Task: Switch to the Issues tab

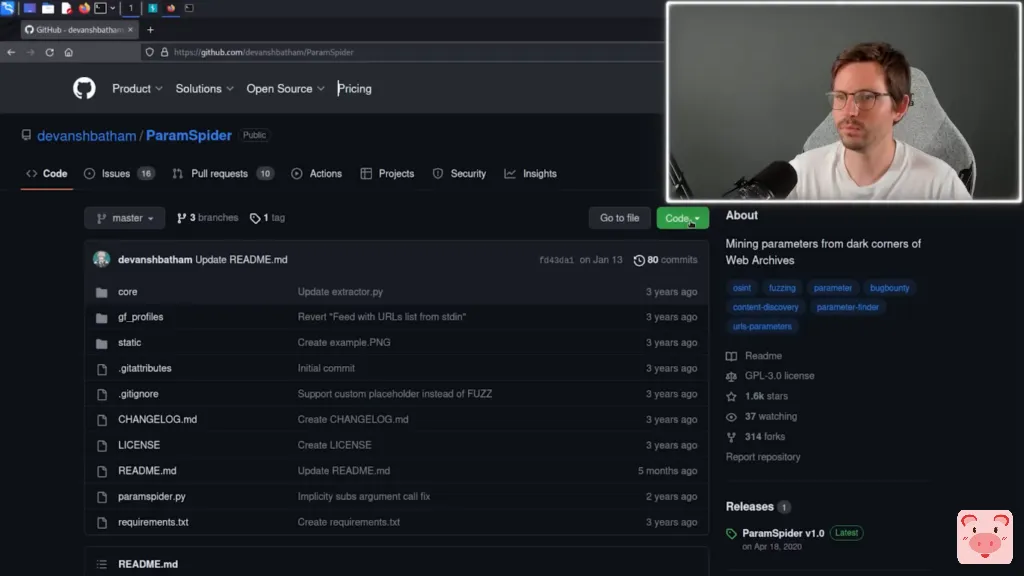Action: [x=119, y=174]
